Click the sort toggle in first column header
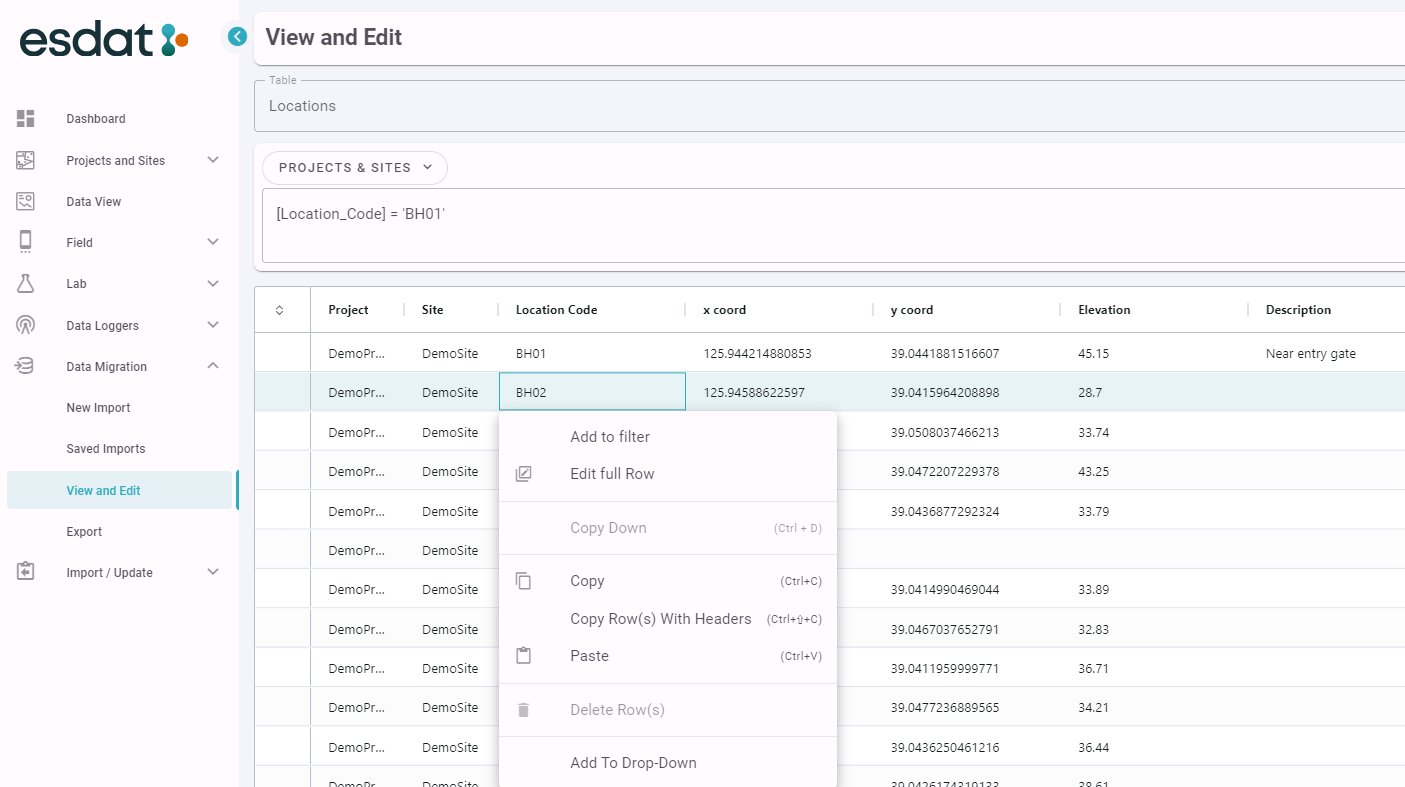This screenshot has height=787, width=1405. 280,310
